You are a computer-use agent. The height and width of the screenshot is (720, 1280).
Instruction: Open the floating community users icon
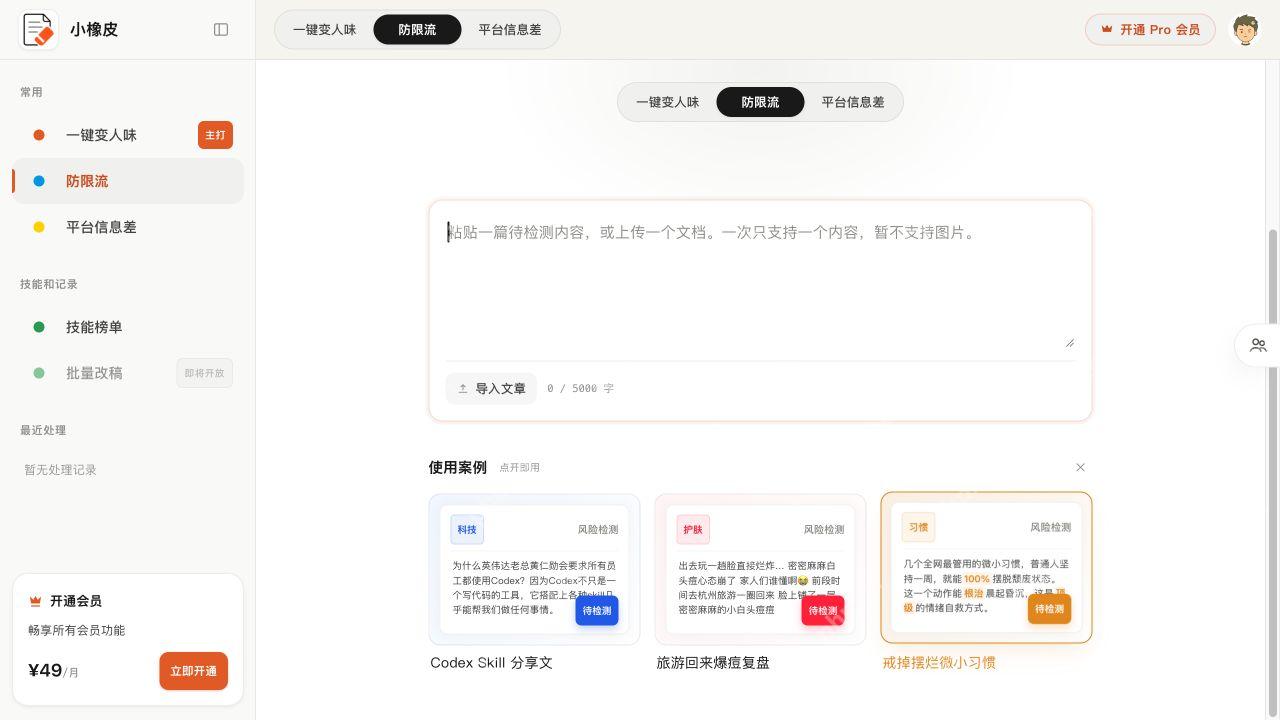tap(1258, 345)
